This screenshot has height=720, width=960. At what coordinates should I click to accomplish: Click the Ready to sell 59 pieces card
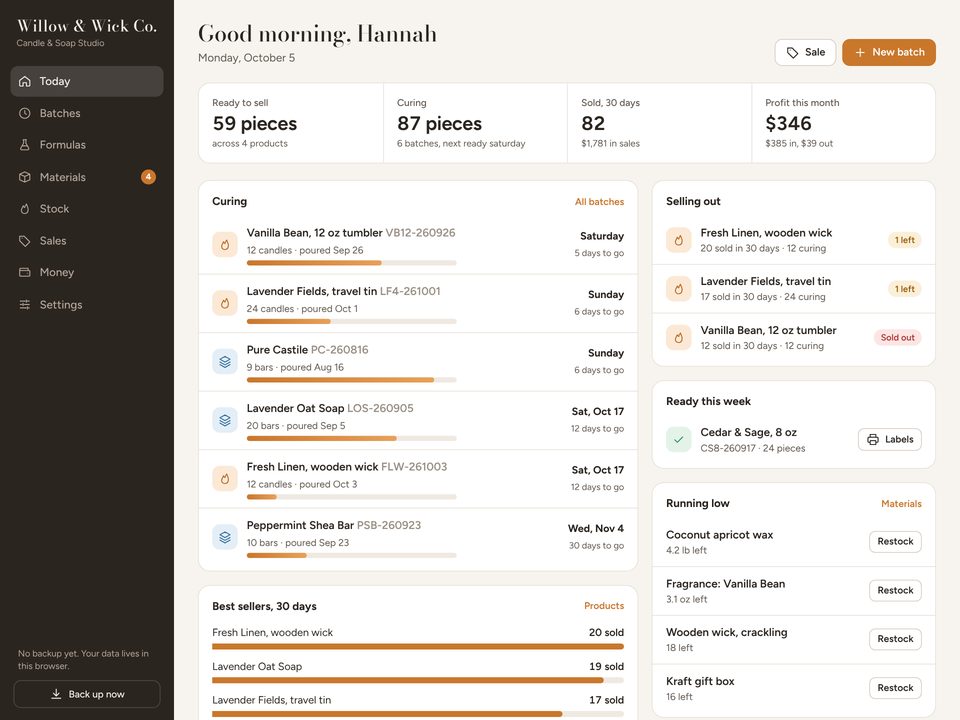click(x=291, y=123)
